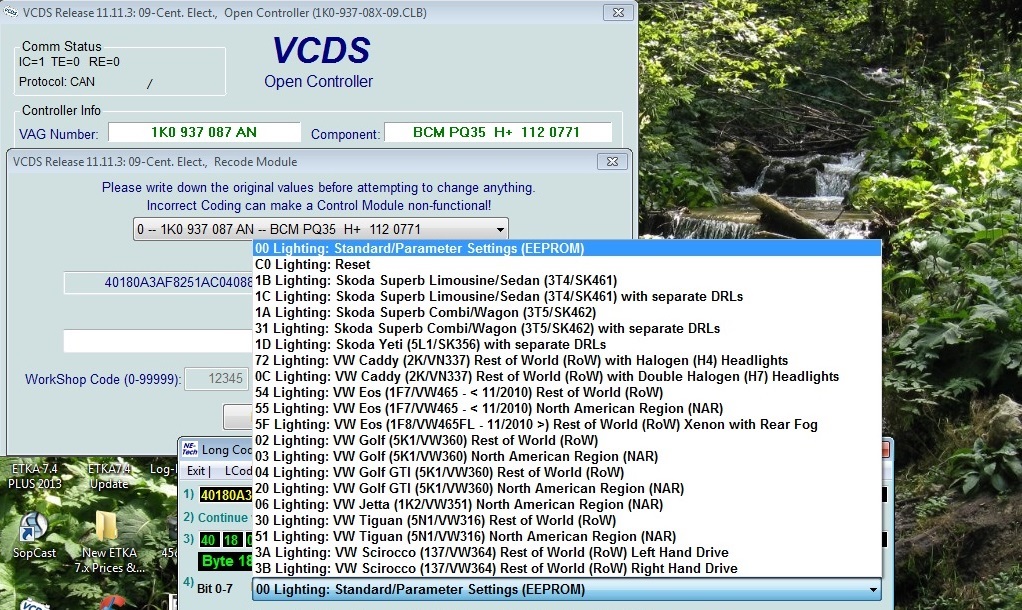Image resolution: width=1022 pixels, height=610 pixels.
Task: Click the green Byte 18 label
Action: pos(226,561)
